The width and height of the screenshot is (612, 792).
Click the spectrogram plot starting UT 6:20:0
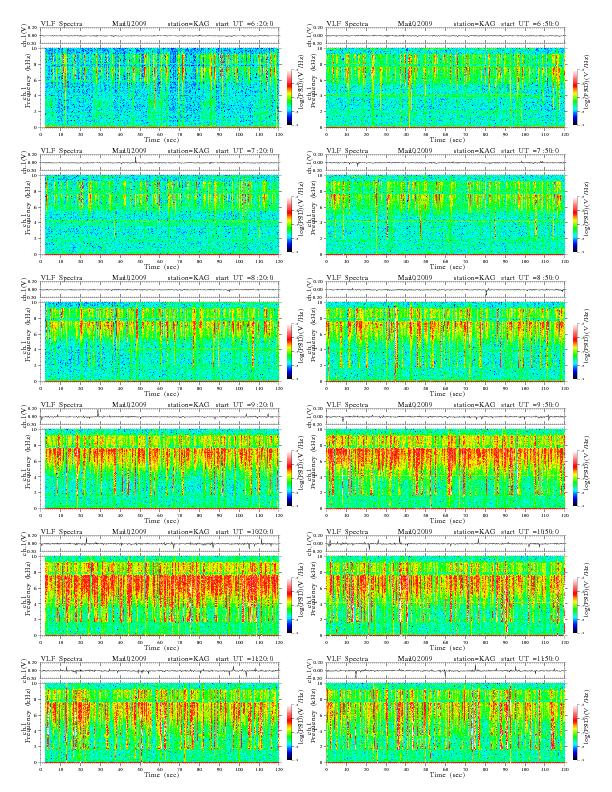160,88
